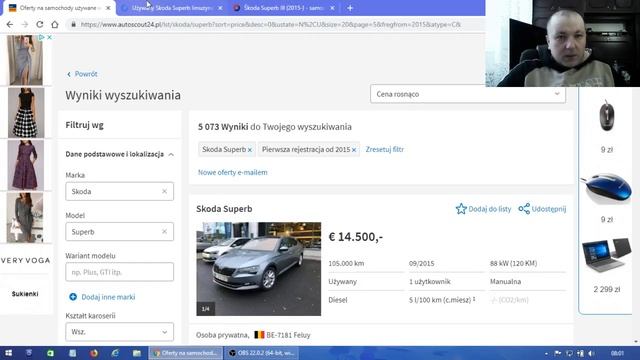This screenshot has height=360, width=640.
Task: Switch to 'Oferty na samochody używane' tab
Action: click(x=58, y=8)
